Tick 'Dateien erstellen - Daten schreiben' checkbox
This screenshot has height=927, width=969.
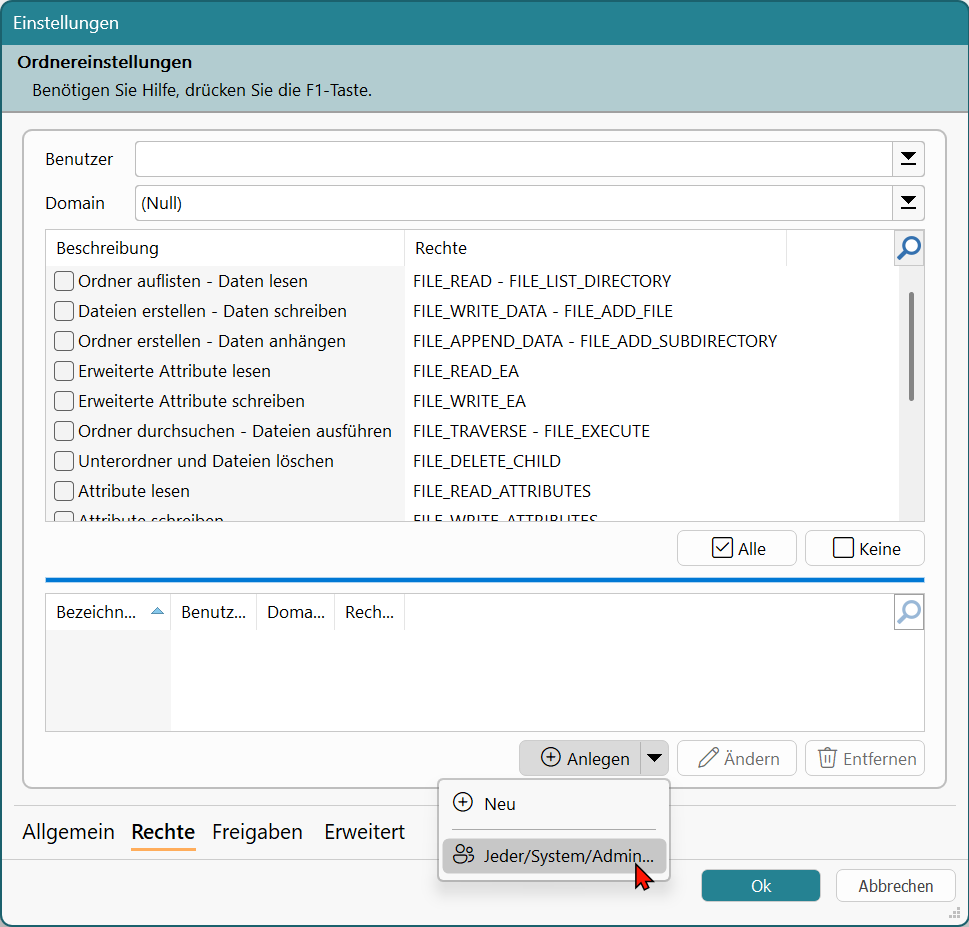[x=64, y=311]
